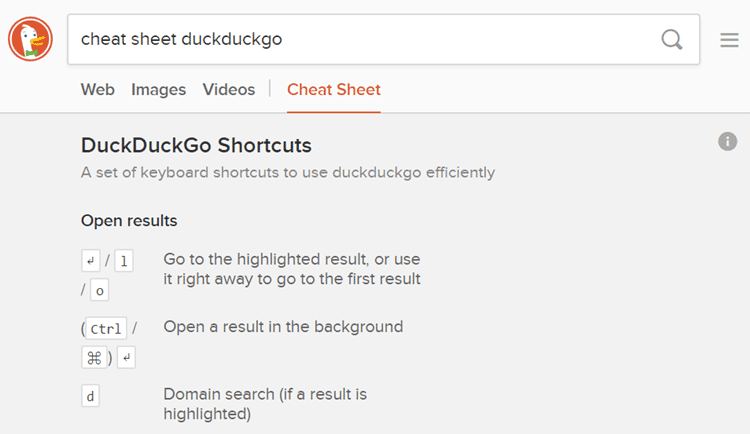
Task: Open the hamburger menu
Action: [x=729, y=40]
